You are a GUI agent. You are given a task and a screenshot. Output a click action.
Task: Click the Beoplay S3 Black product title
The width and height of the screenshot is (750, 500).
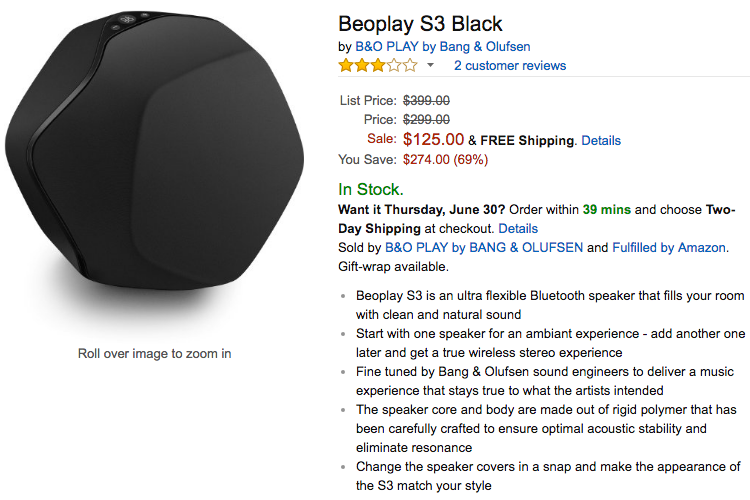[420, 23]
